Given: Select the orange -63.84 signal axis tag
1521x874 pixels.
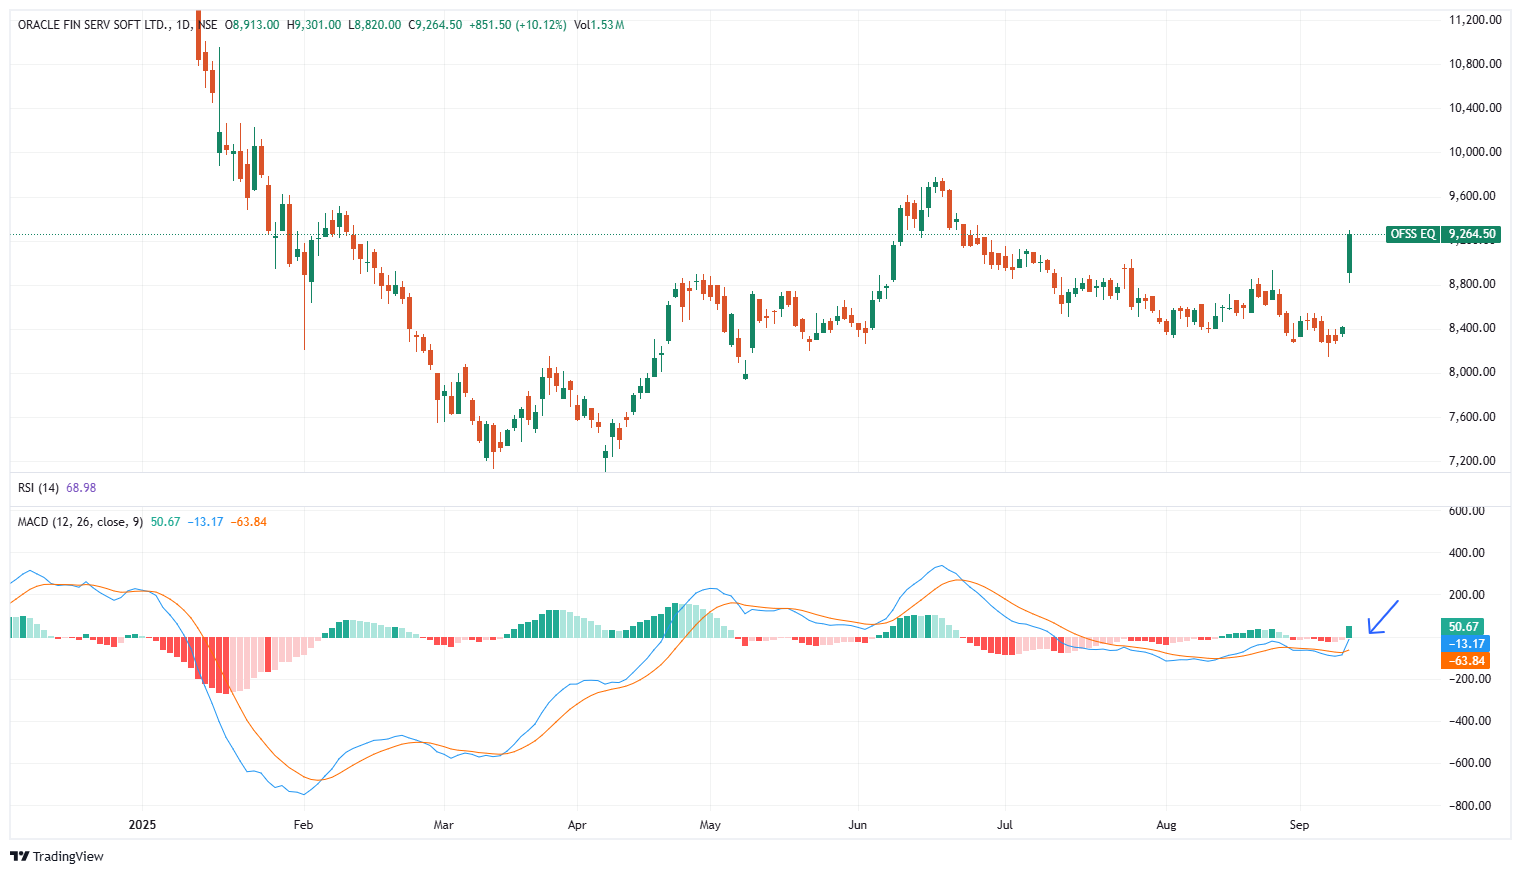Looking at the screenshot, I should tap(1463, 661).
